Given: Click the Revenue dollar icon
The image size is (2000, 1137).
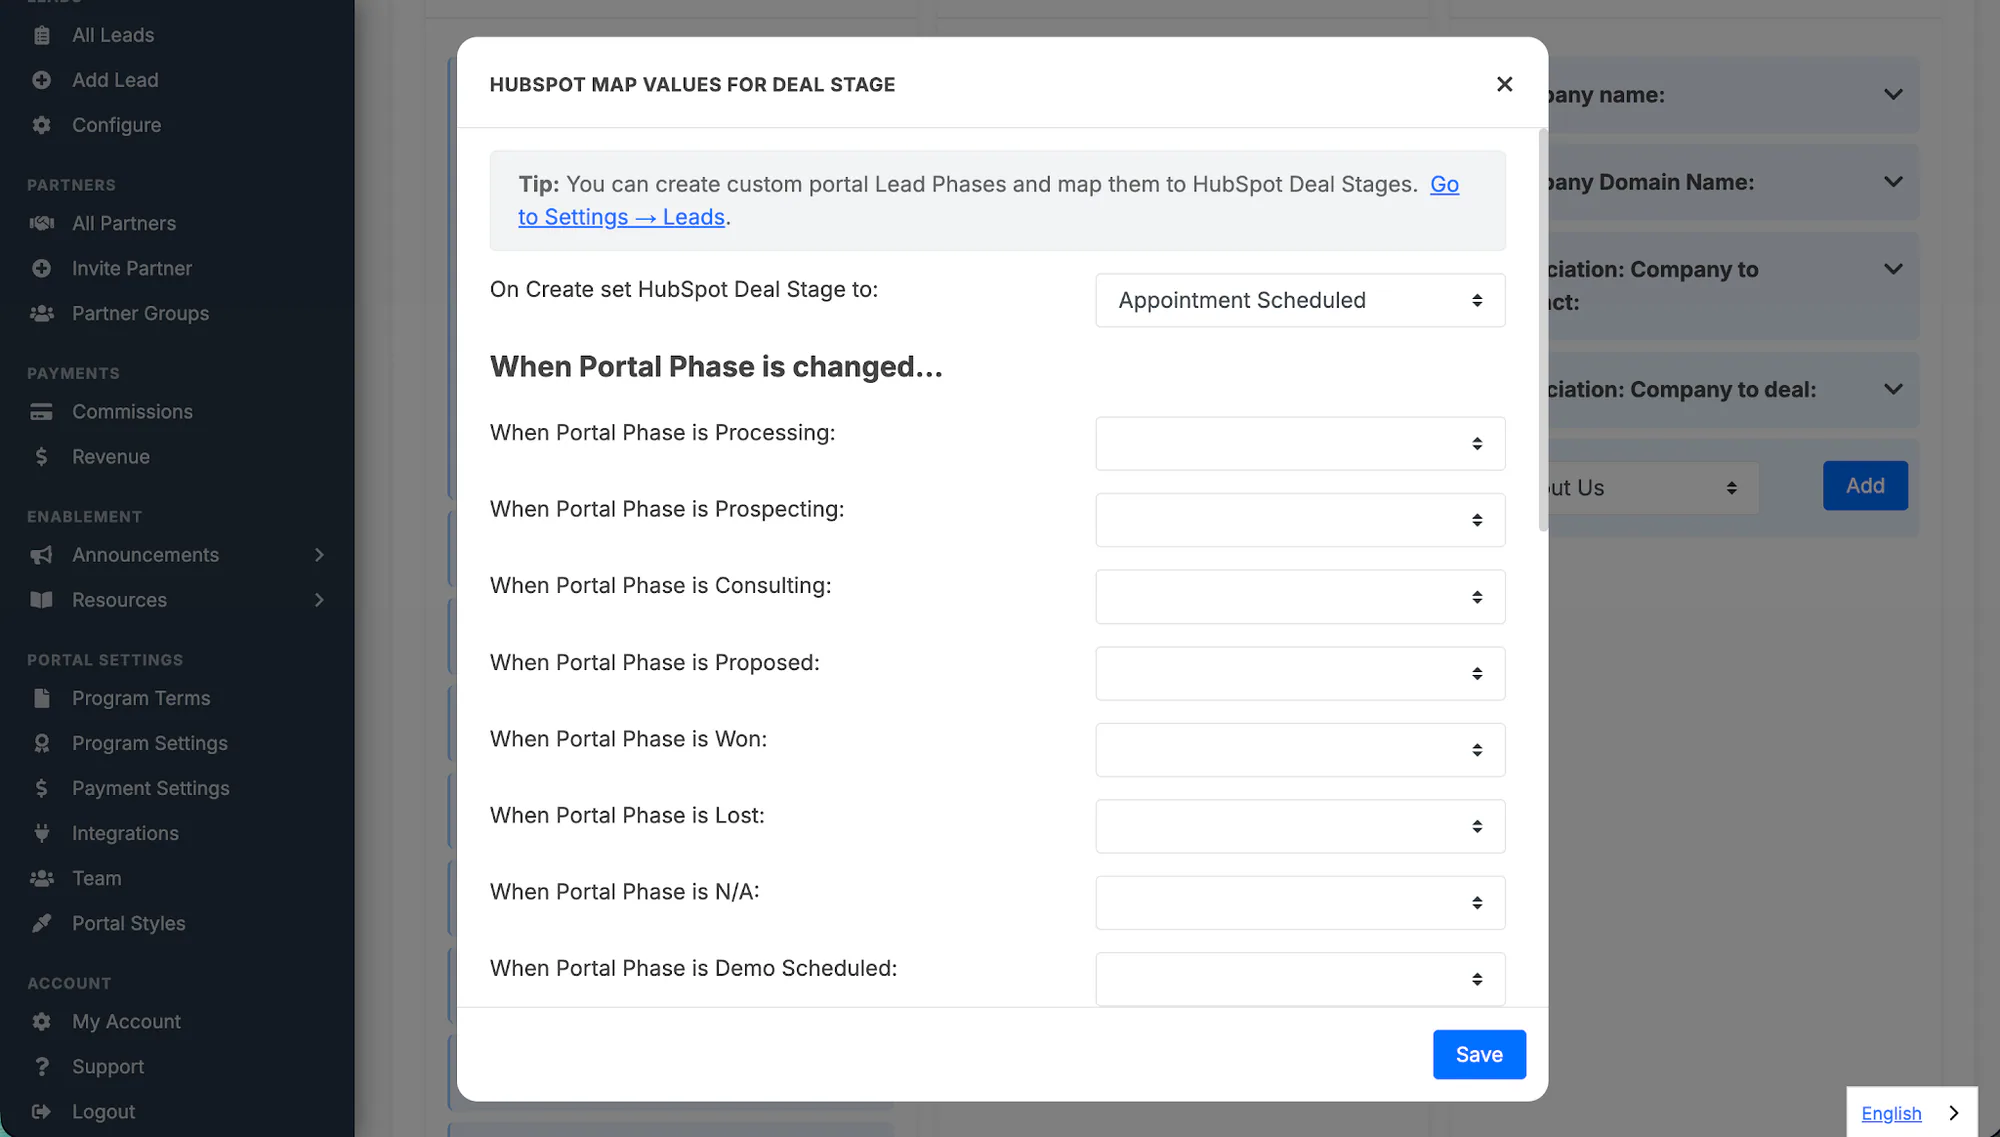Looking at the screenshot, I should 41,456.
